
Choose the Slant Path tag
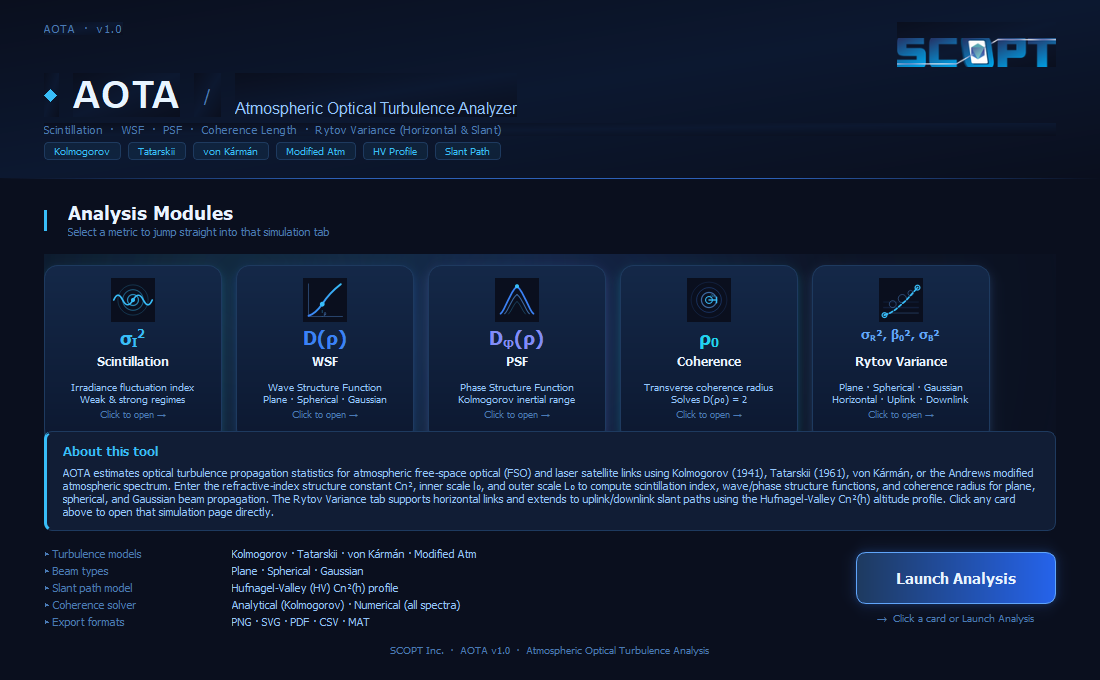tap(467, 152)
